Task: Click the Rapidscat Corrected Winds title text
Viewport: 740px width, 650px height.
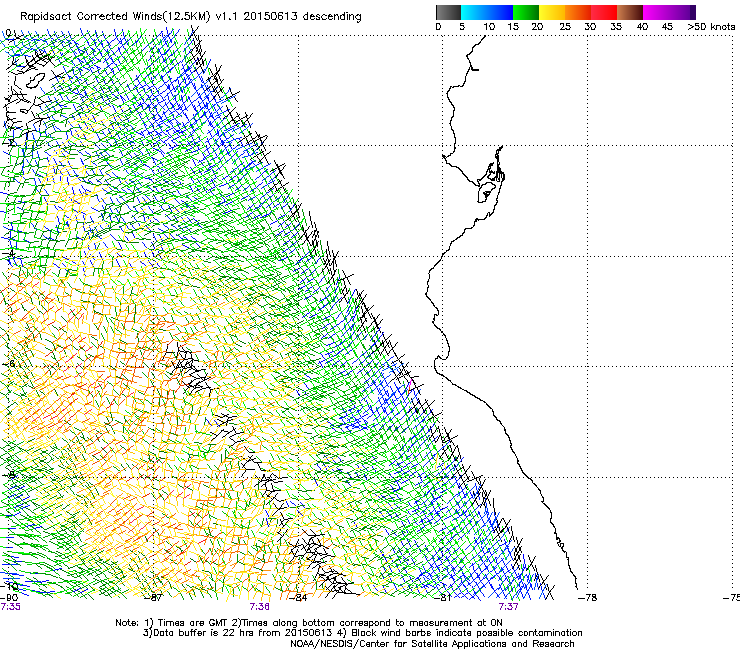Action: pos(191,17)
